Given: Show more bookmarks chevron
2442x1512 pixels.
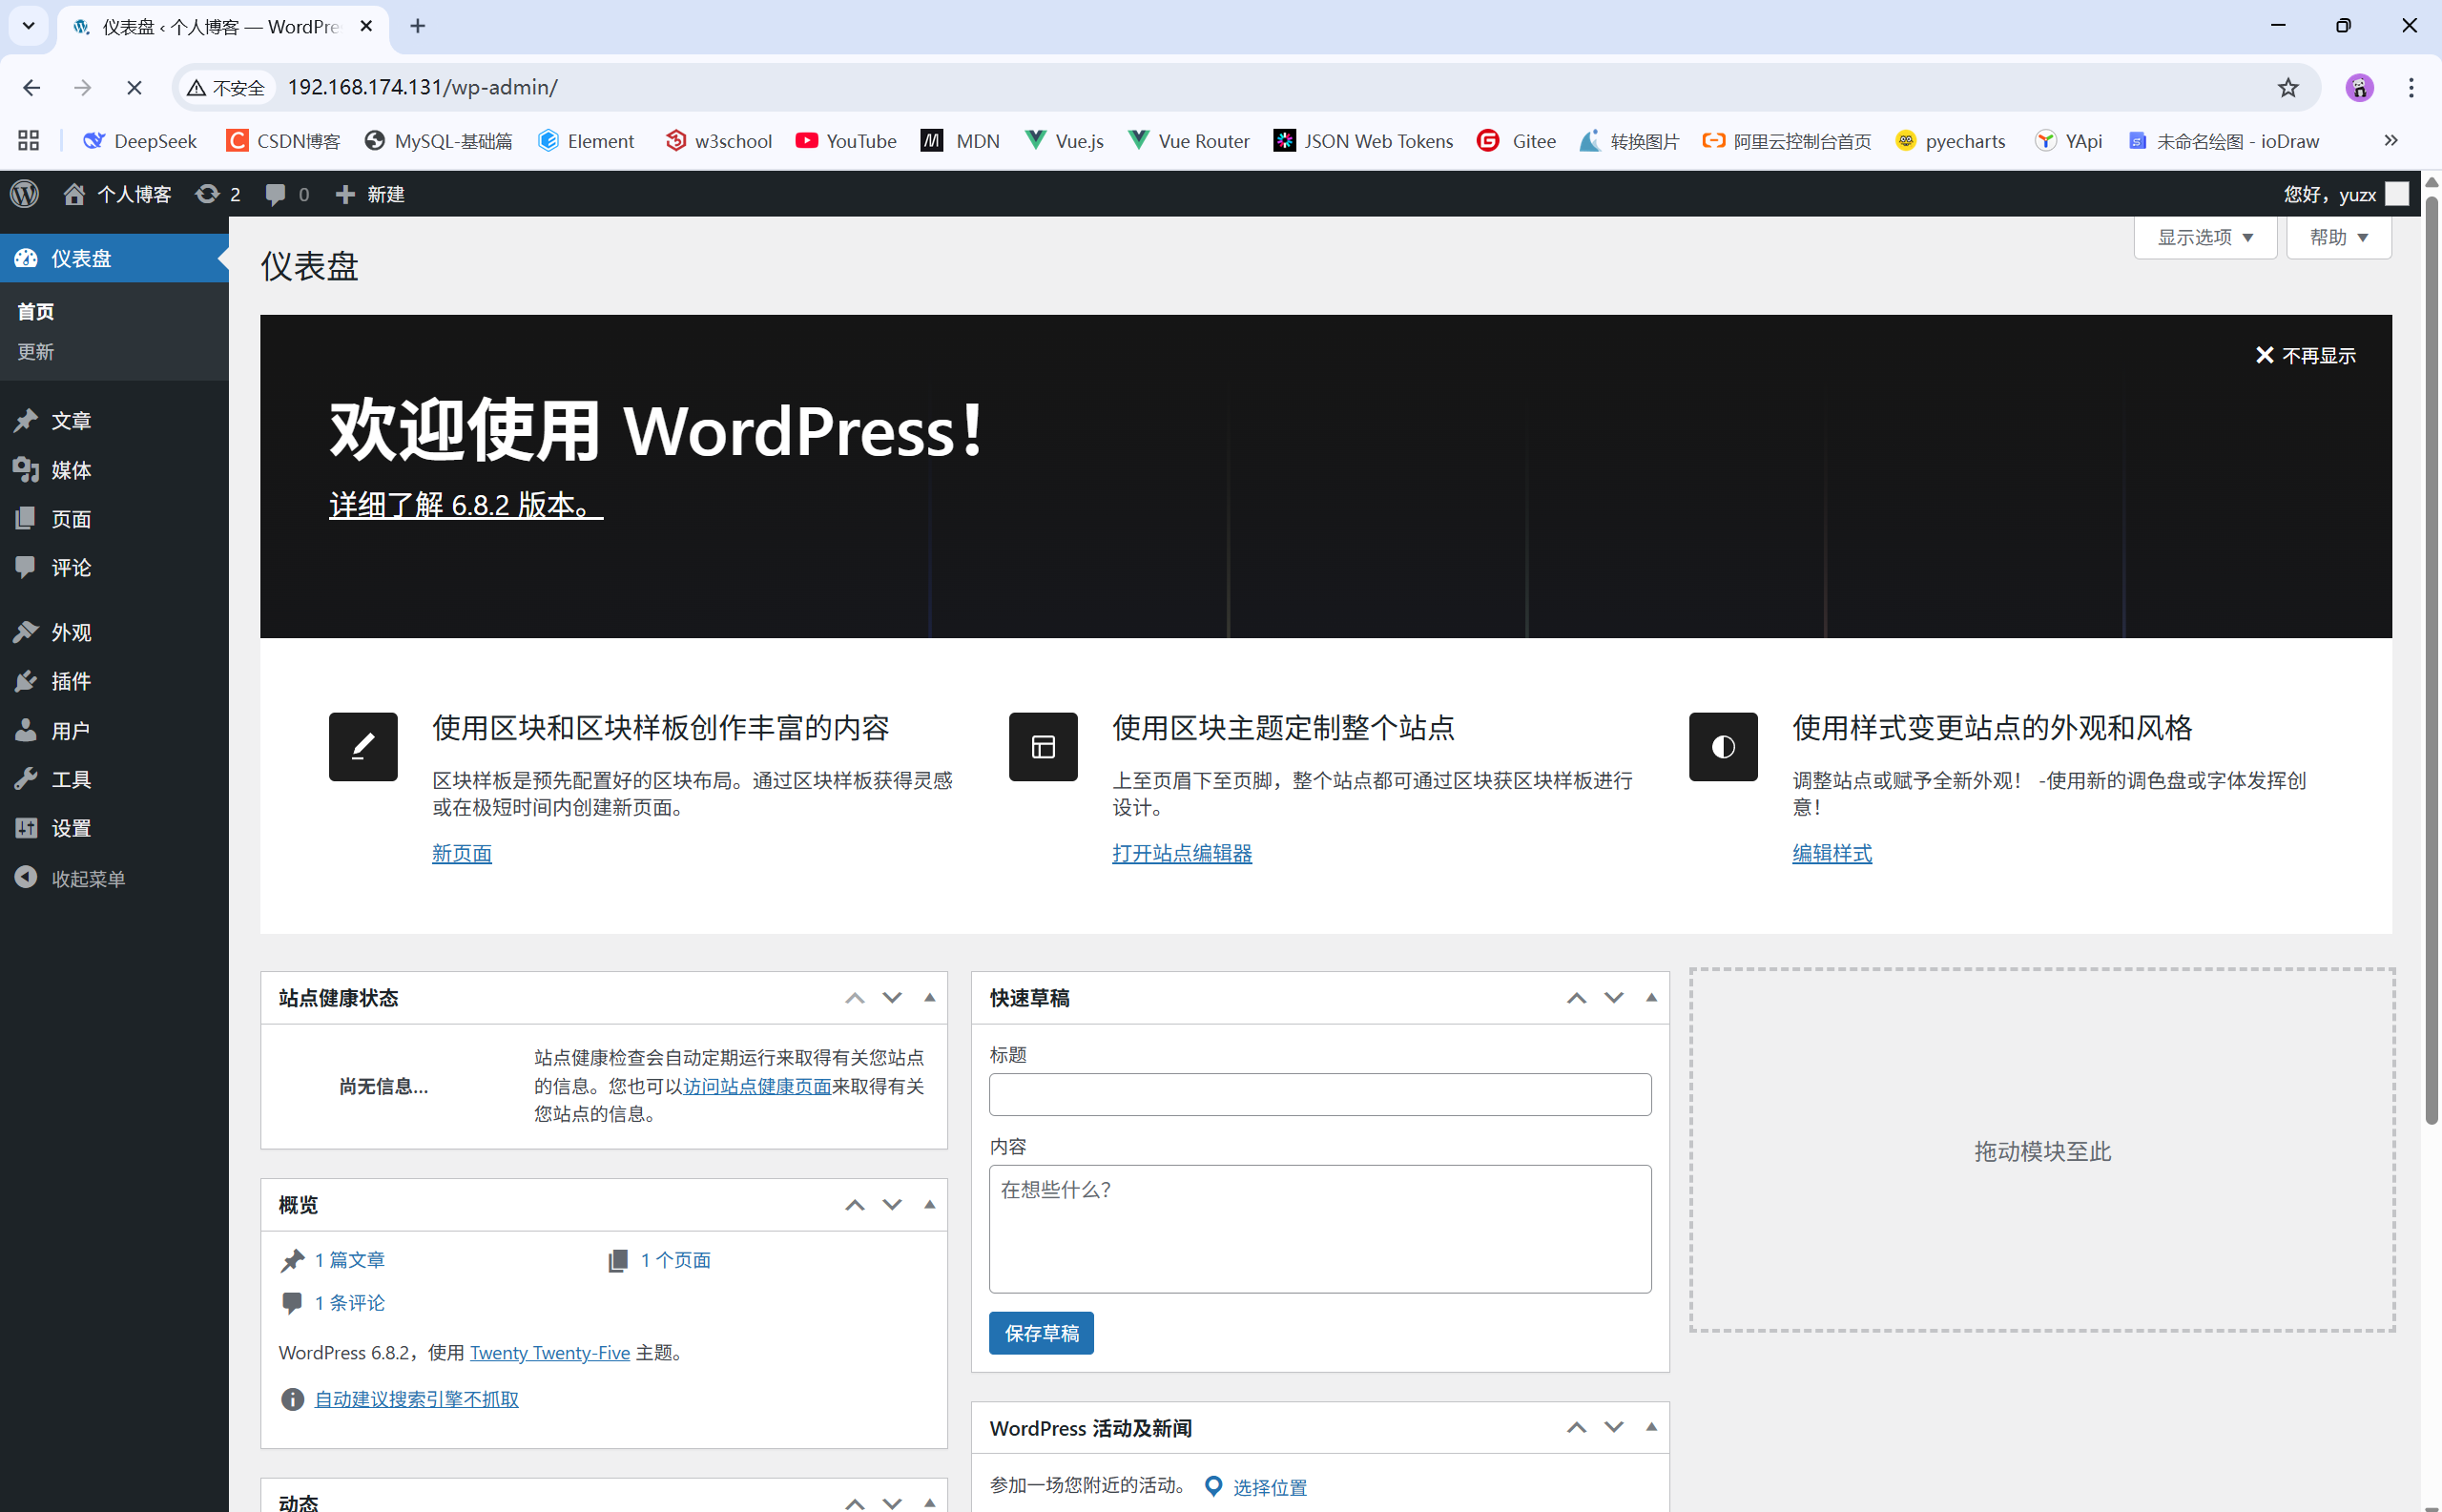Looking at the screenshot, I should pyautogui.click(x=2391, y=141).
